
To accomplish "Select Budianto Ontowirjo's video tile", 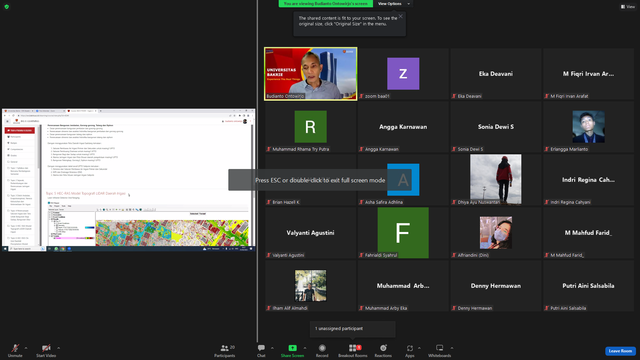I will pyautogui.click(x=311, y=73).
